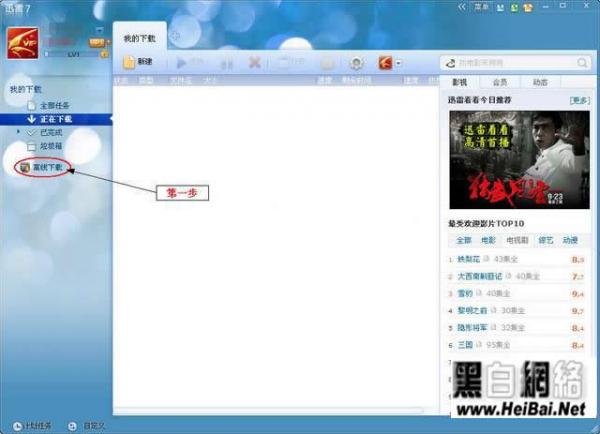Click the start task play icon
The width and height of the screenshot is (600, 434).
181,63
